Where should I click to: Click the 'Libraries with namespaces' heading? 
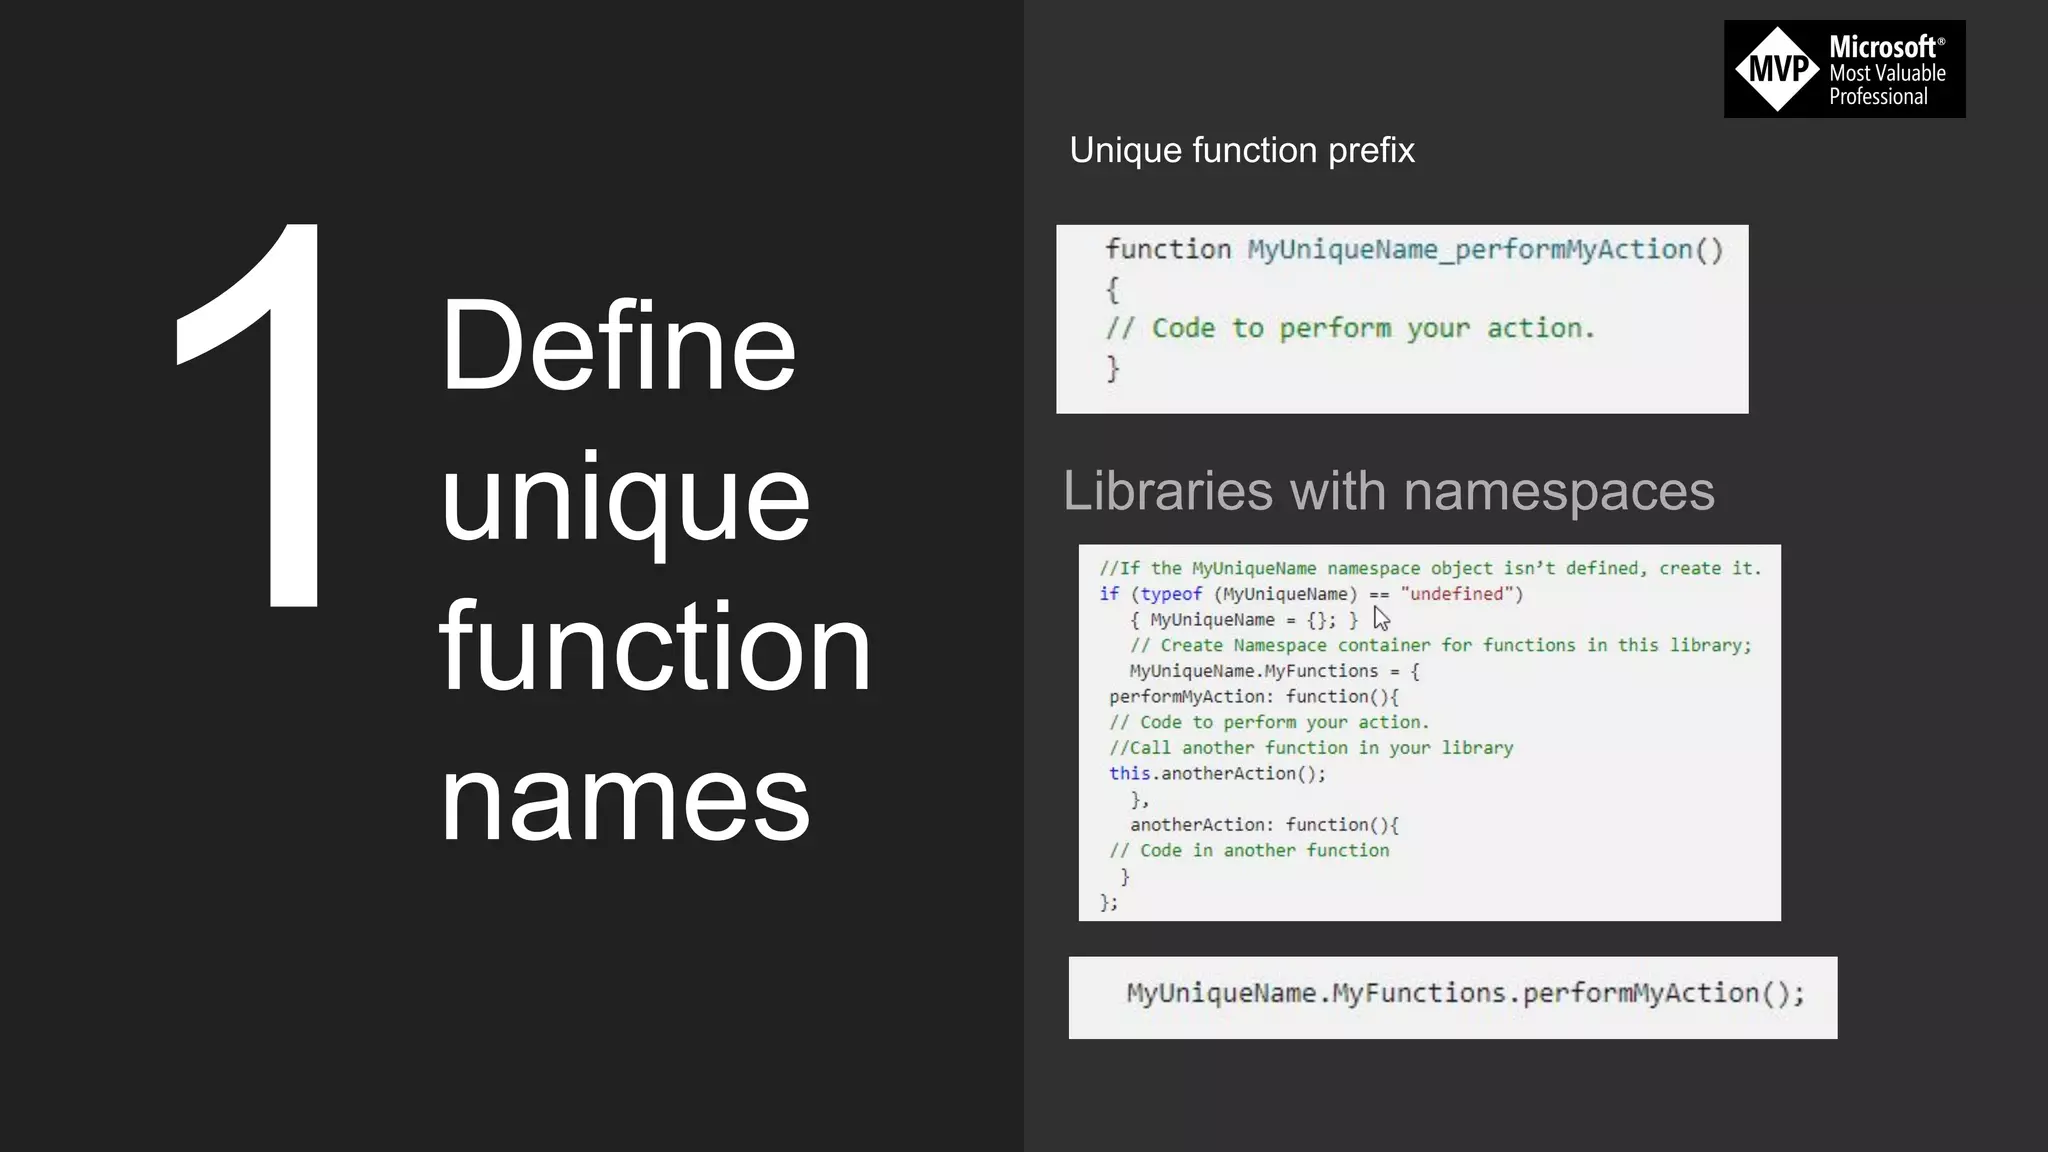pos(1388,491)
